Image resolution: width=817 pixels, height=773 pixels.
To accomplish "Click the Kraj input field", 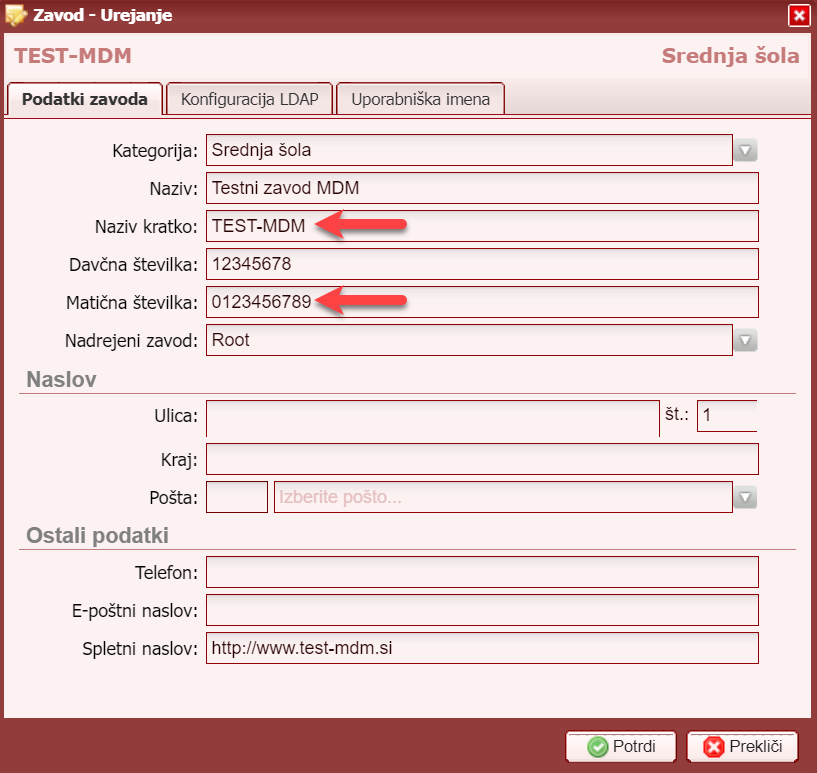I will 482,459.
